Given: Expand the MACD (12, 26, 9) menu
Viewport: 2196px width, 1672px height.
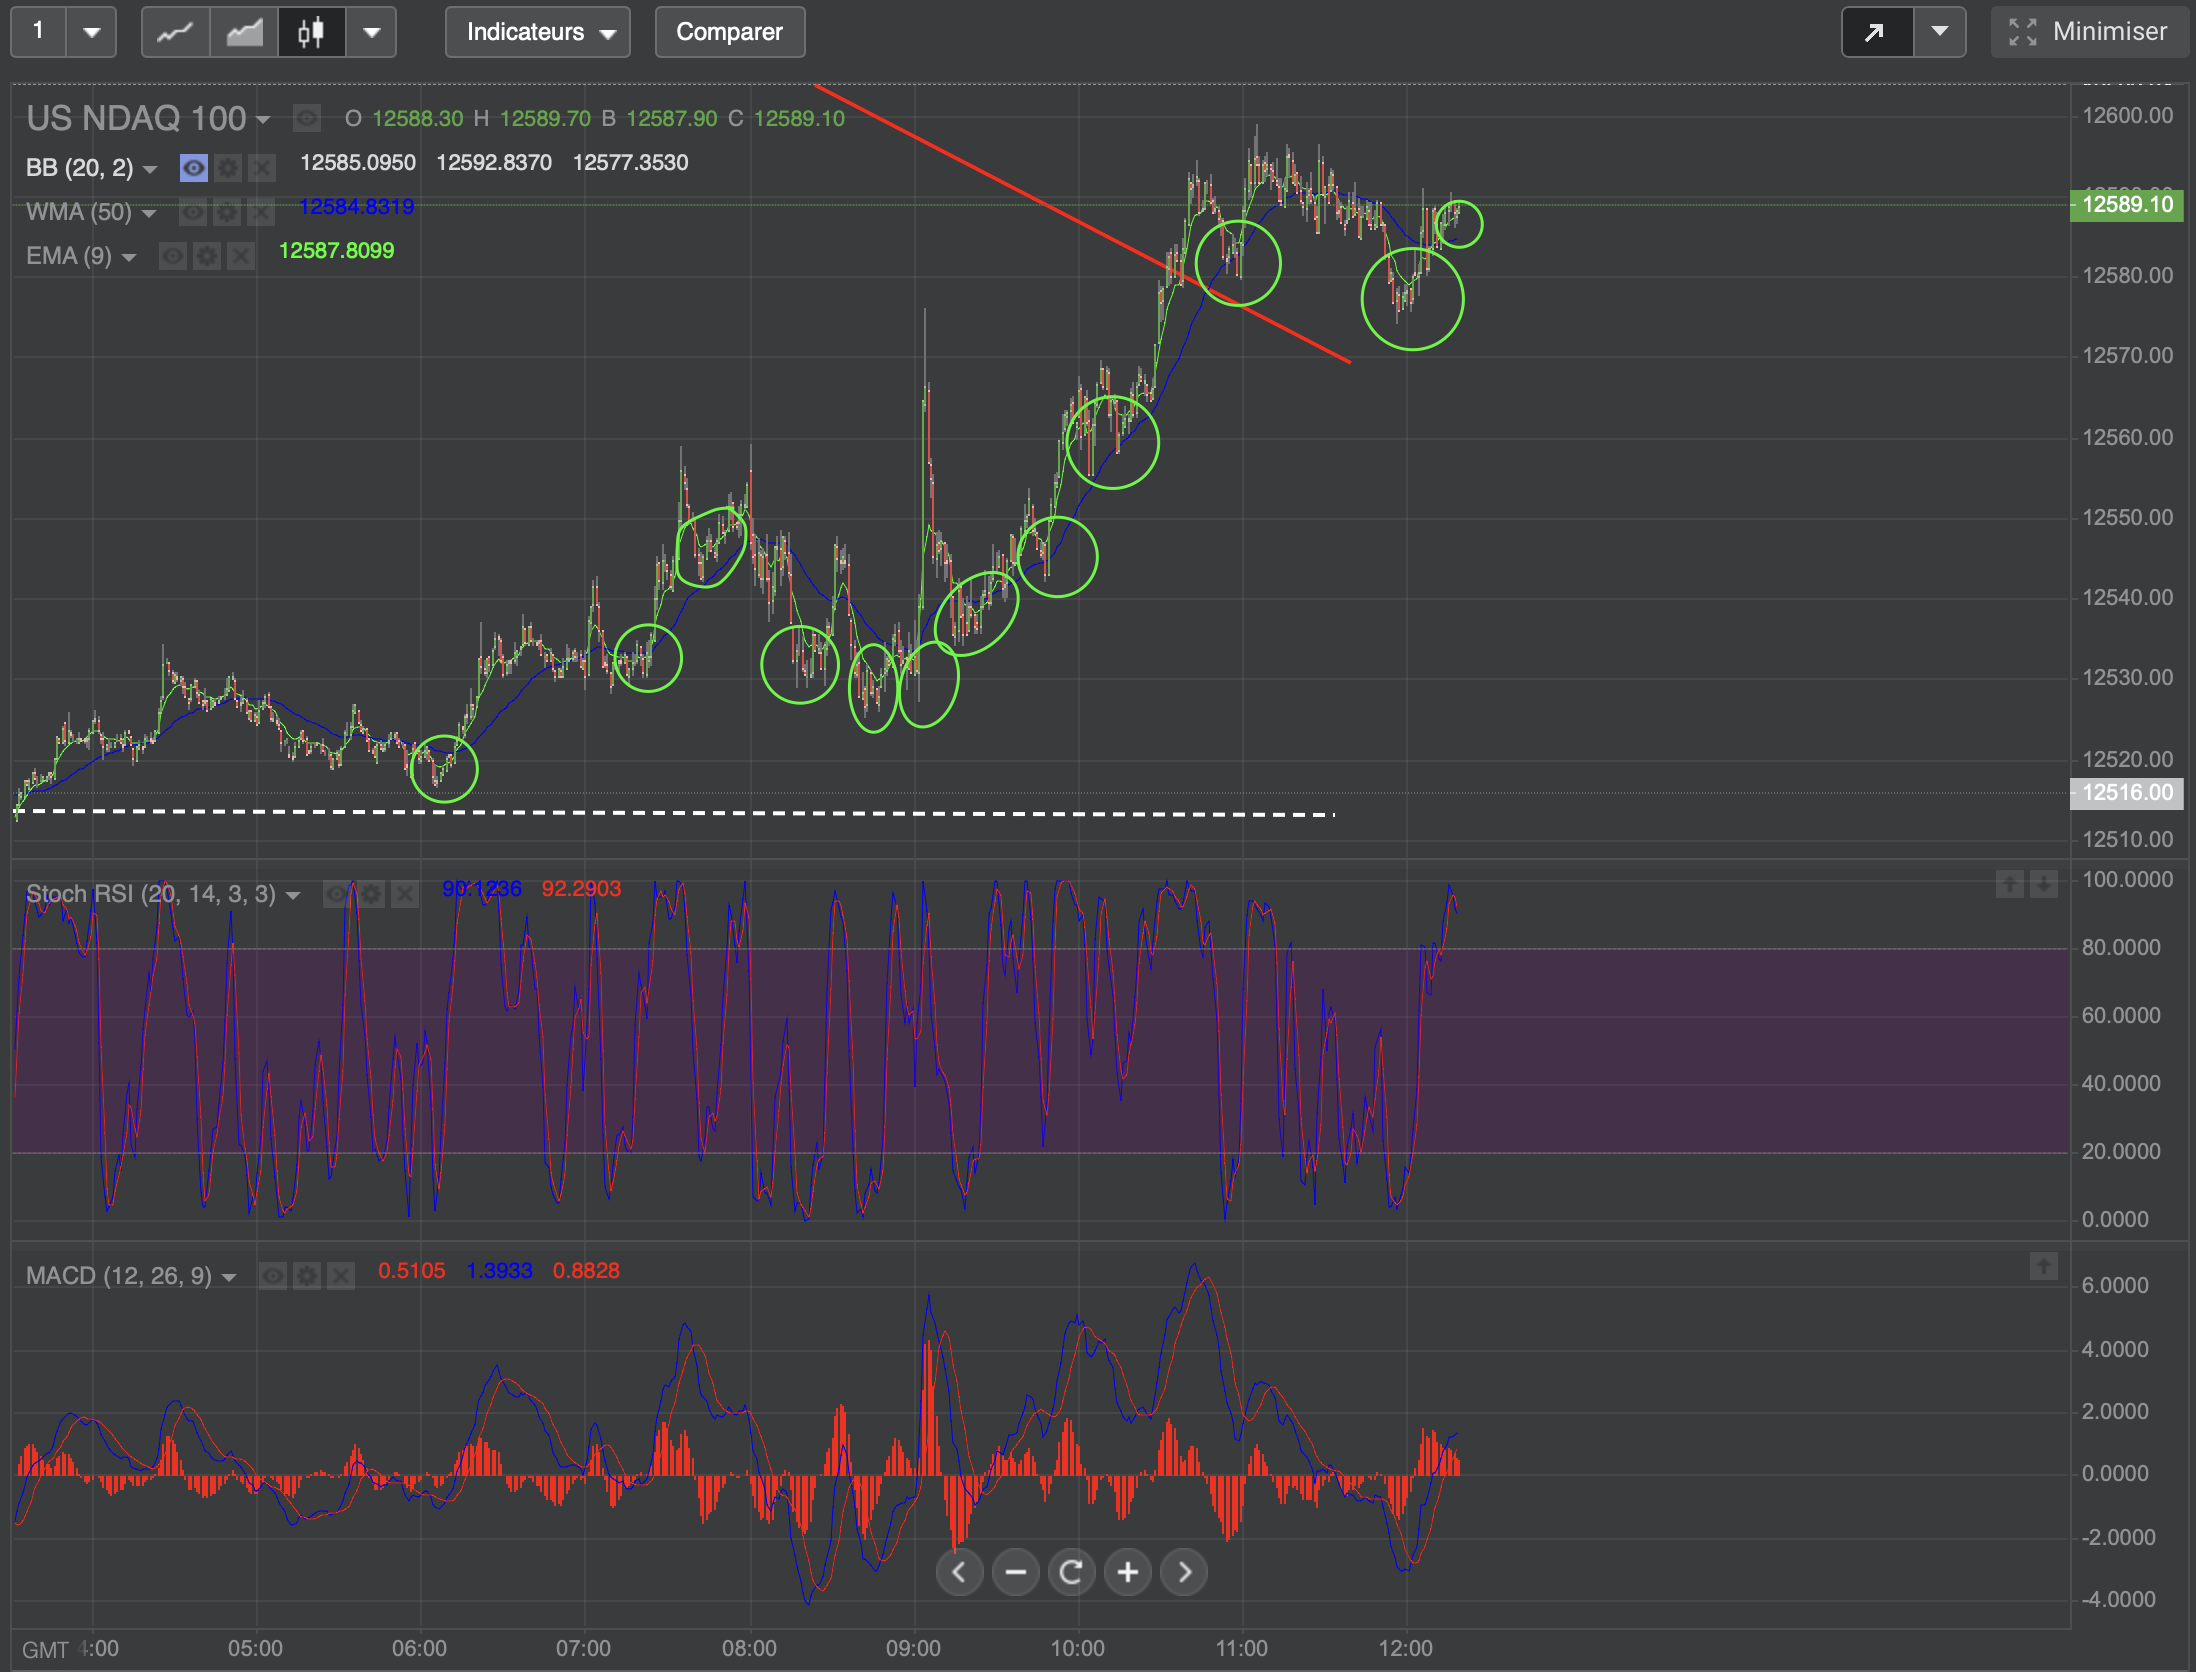Looking at the screenshot, I should (x=229, y=1277).
